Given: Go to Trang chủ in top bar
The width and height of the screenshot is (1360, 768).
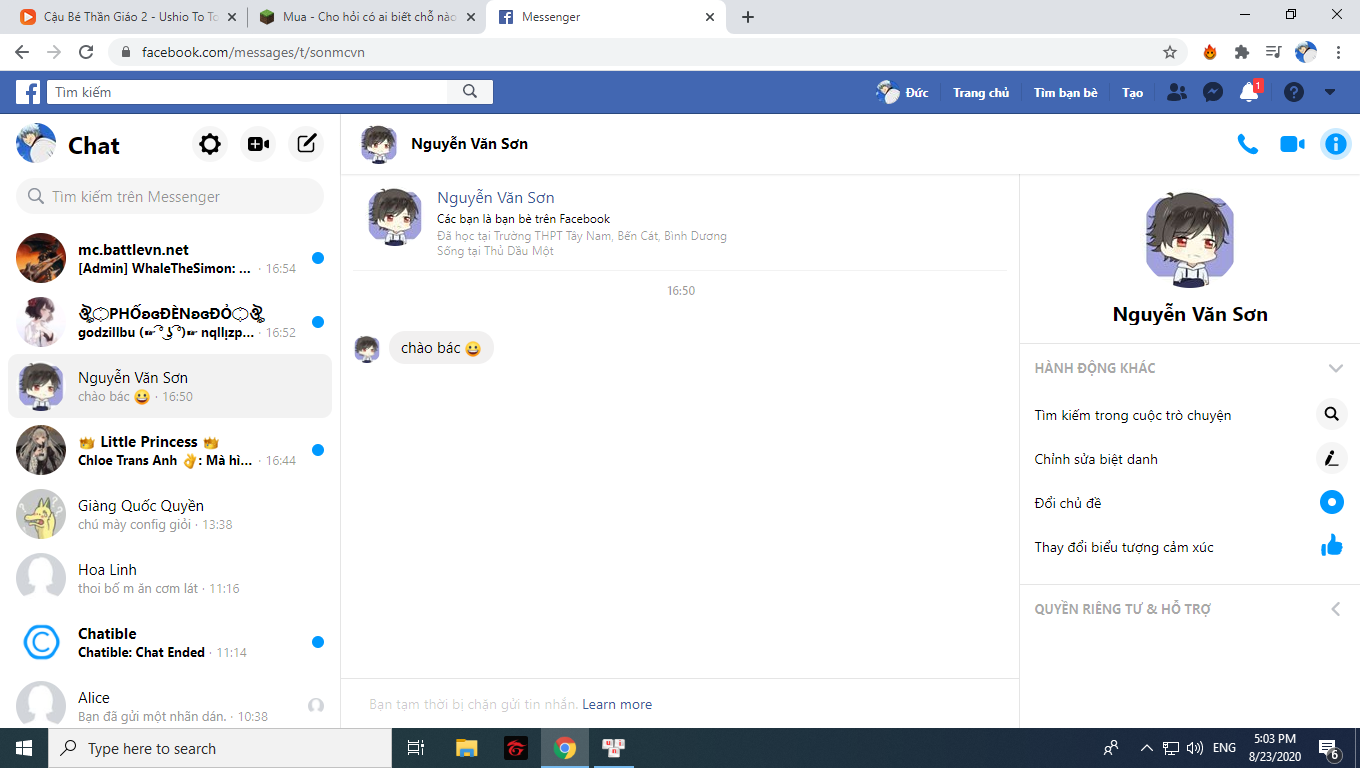Looking at the screenshot, I should click(x=980, y=92).
